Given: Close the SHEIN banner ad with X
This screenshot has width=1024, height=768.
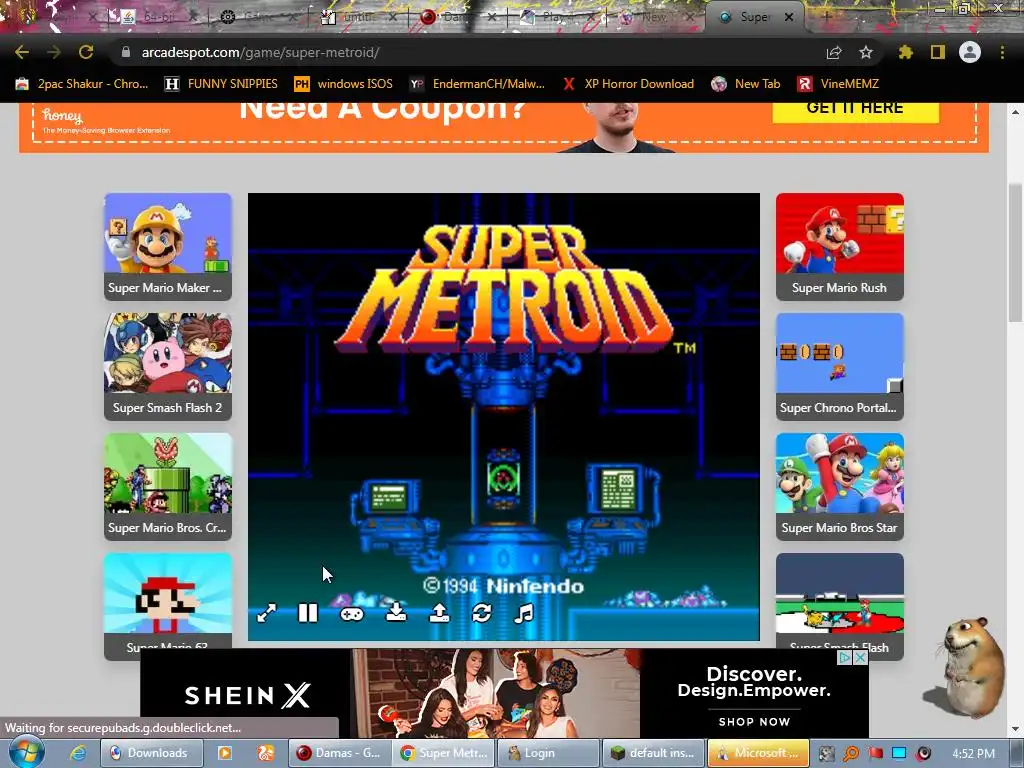Looking at the screenshot, I should point(861,658).
